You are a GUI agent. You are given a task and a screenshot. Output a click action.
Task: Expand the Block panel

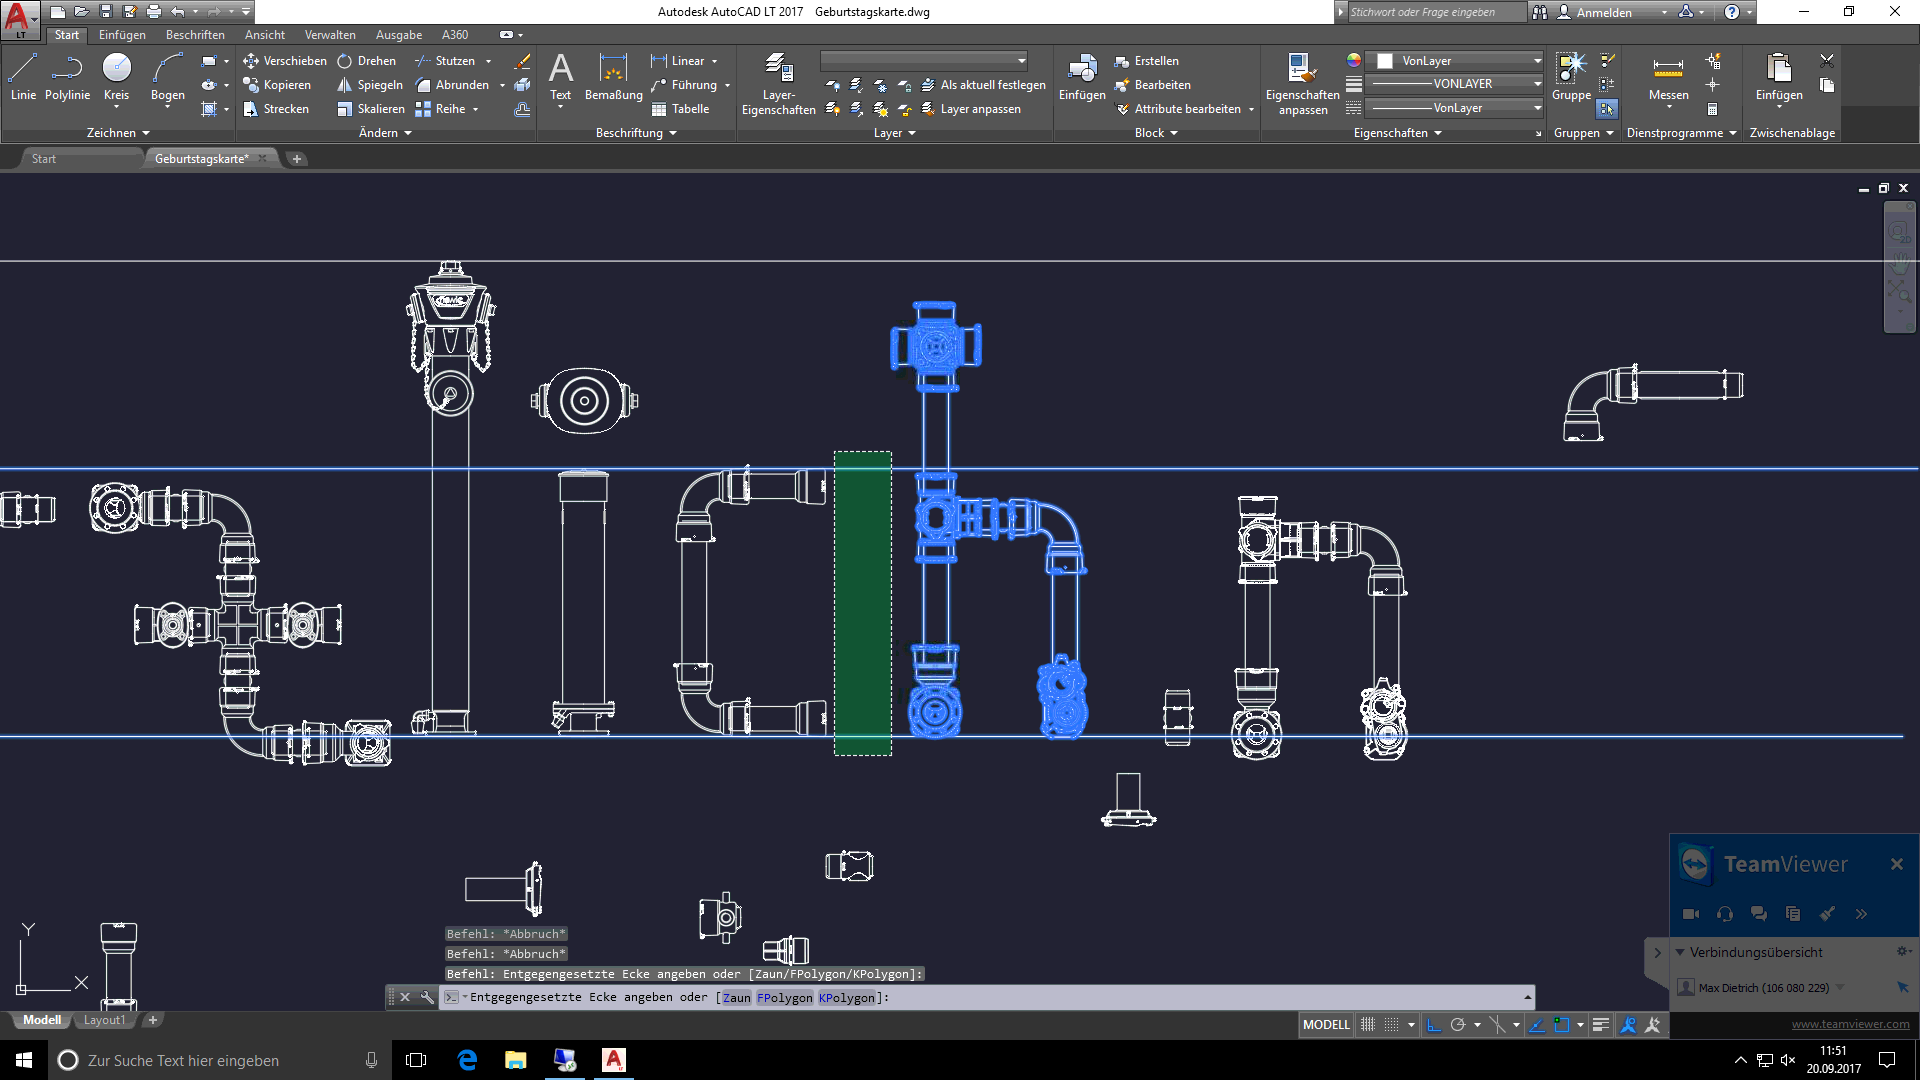point(1156,133)
